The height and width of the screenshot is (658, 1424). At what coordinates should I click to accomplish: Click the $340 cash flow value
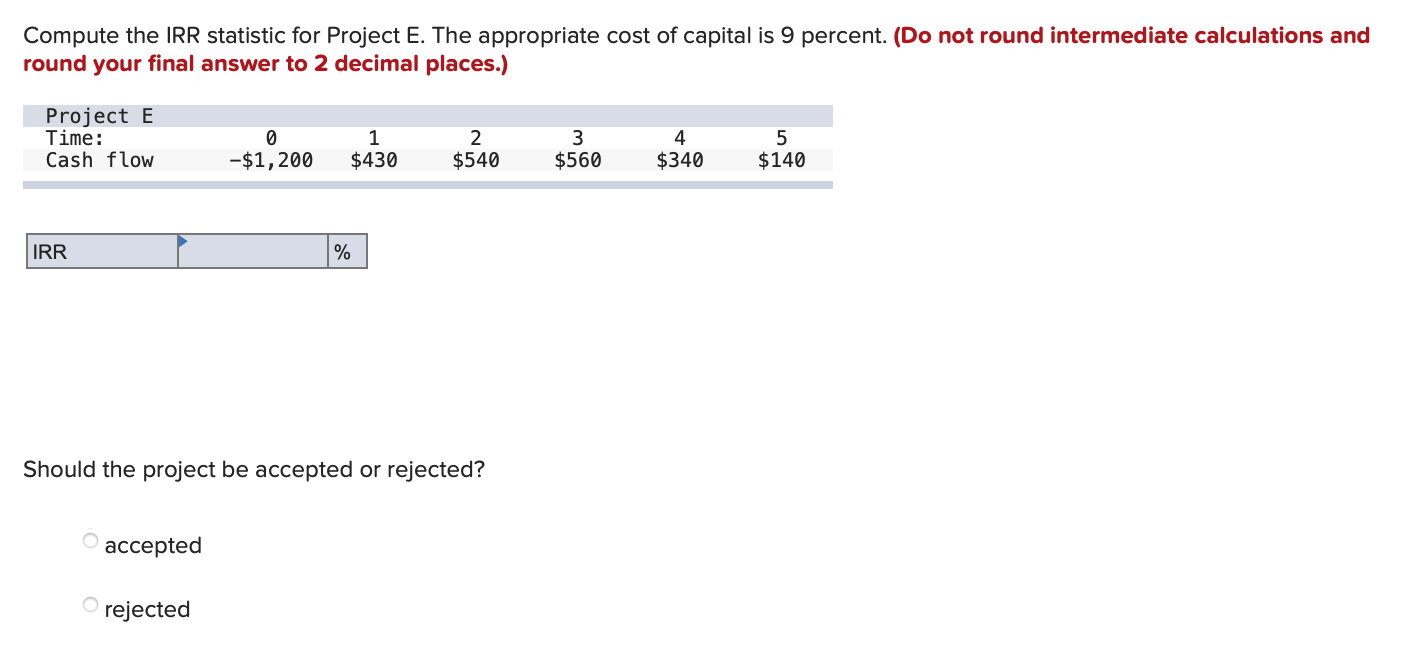680,160
